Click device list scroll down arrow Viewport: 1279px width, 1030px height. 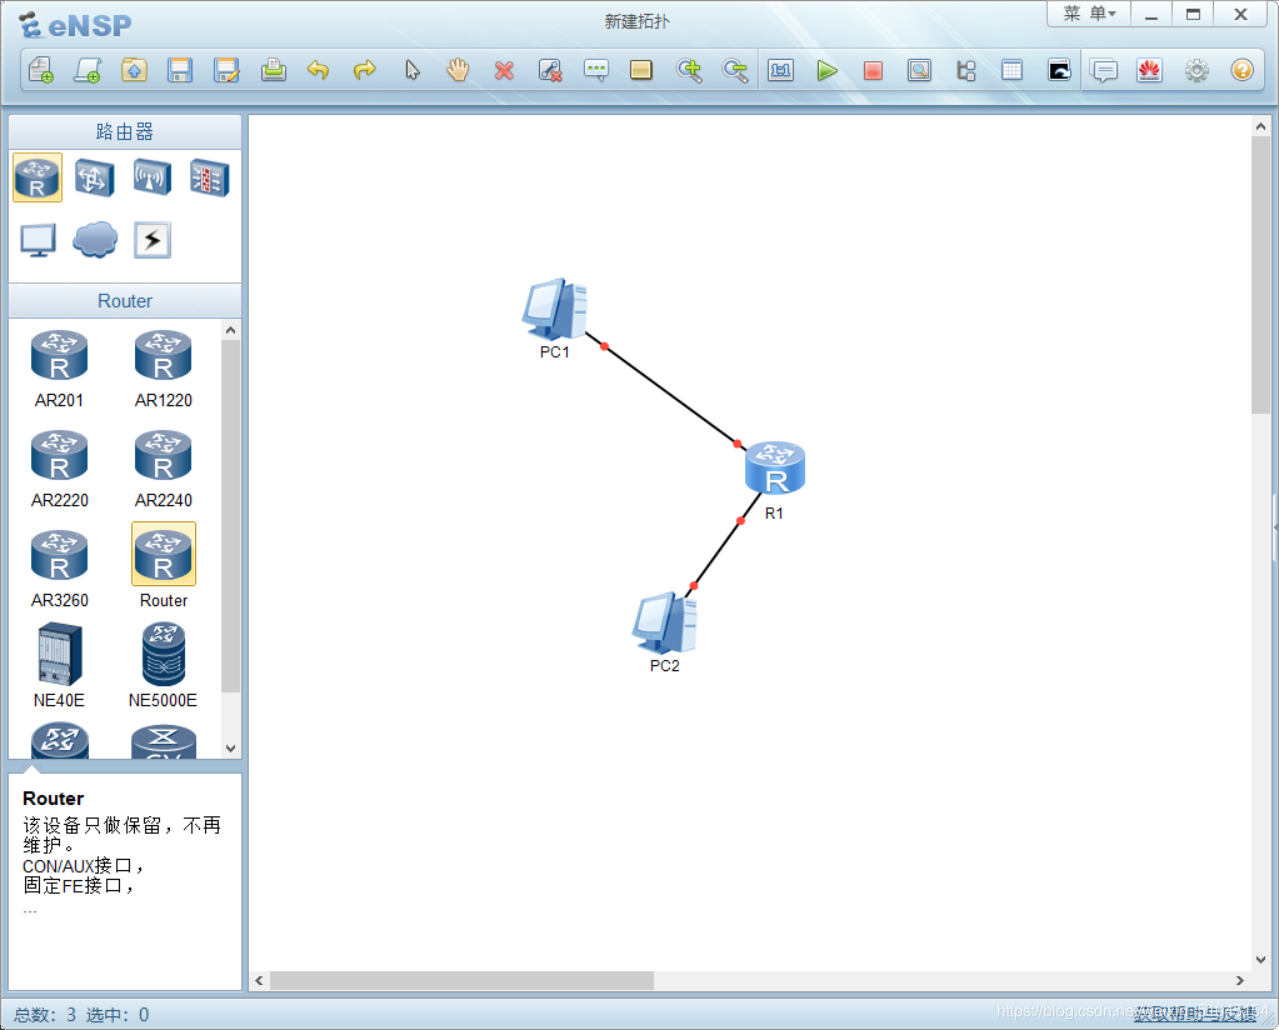[x=231, y=748]
